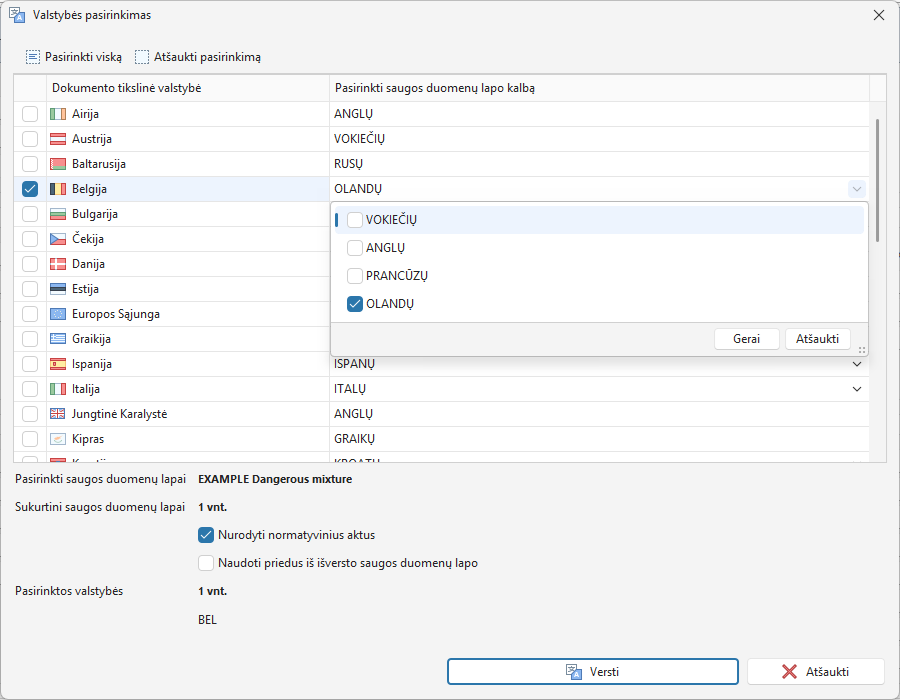Click the Dokumento tikslinė valstybė column header
Screen dimensions: 900x700
tap(188, 88)
